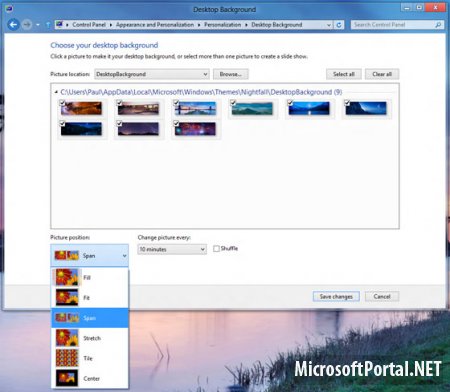450x392 pixels.
Task: Open the Picture location dropdown
Action: [152, 74]
